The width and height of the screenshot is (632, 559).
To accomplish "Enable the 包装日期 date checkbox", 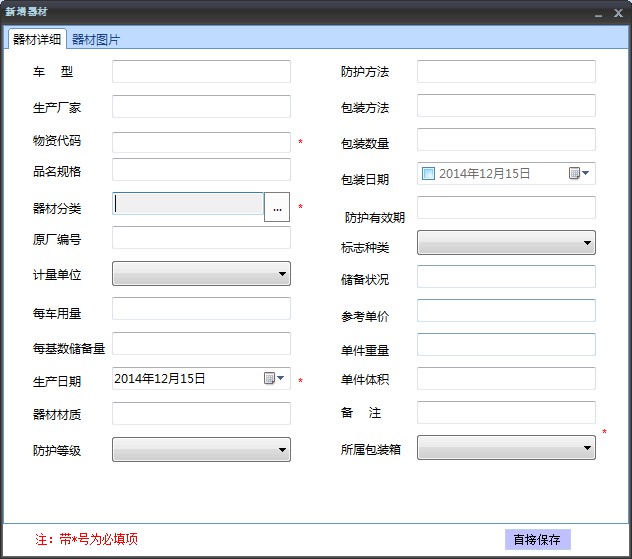I will (x=428, y=174).
